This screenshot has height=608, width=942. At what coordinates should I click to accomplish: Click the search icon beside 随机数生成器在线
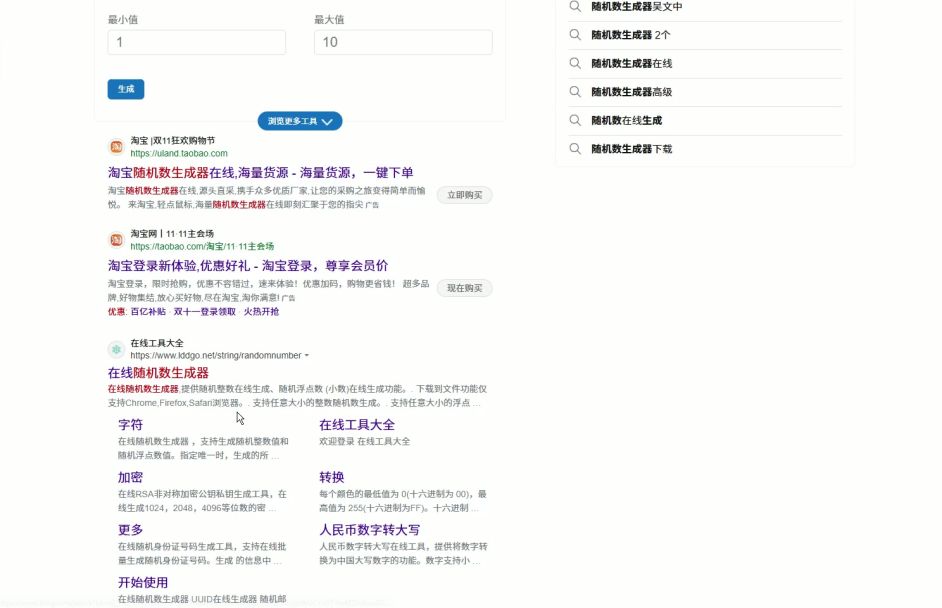(575, 63)
